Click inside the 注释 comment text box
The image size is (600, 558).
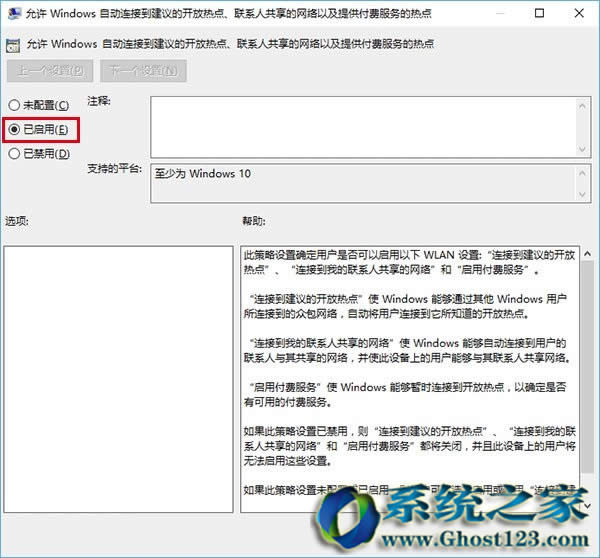pos(364,127)
